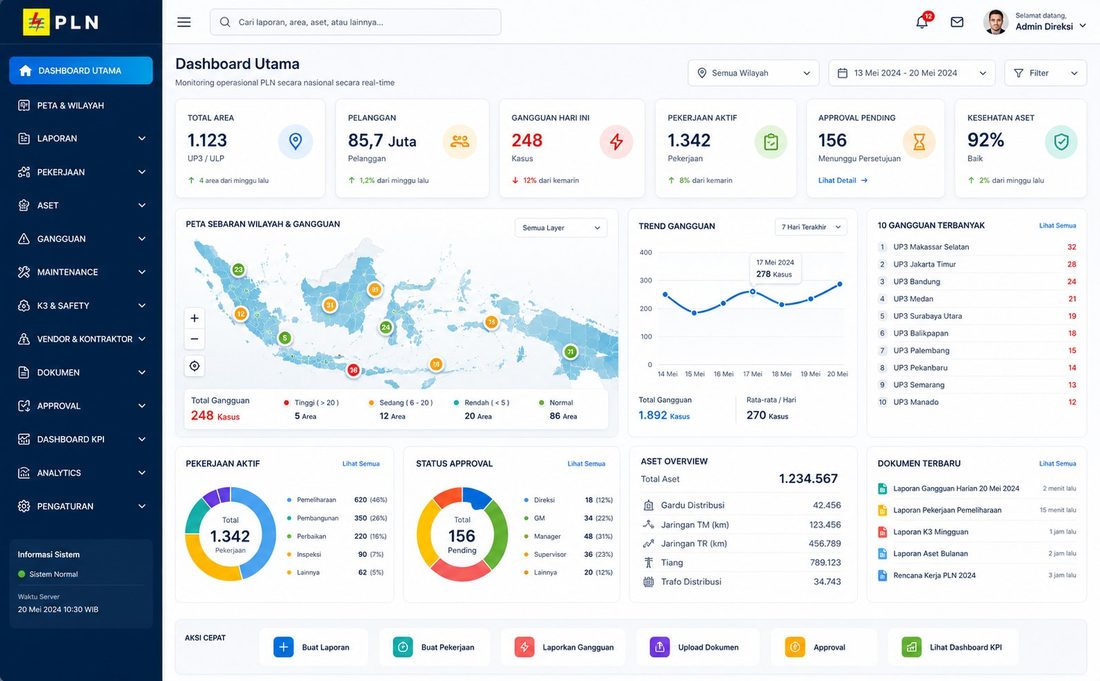The width and height of the screenshot is (1100, 681).
Task: Click the Lihat Dashboard KPI green icon
Action: click(911, 647)
